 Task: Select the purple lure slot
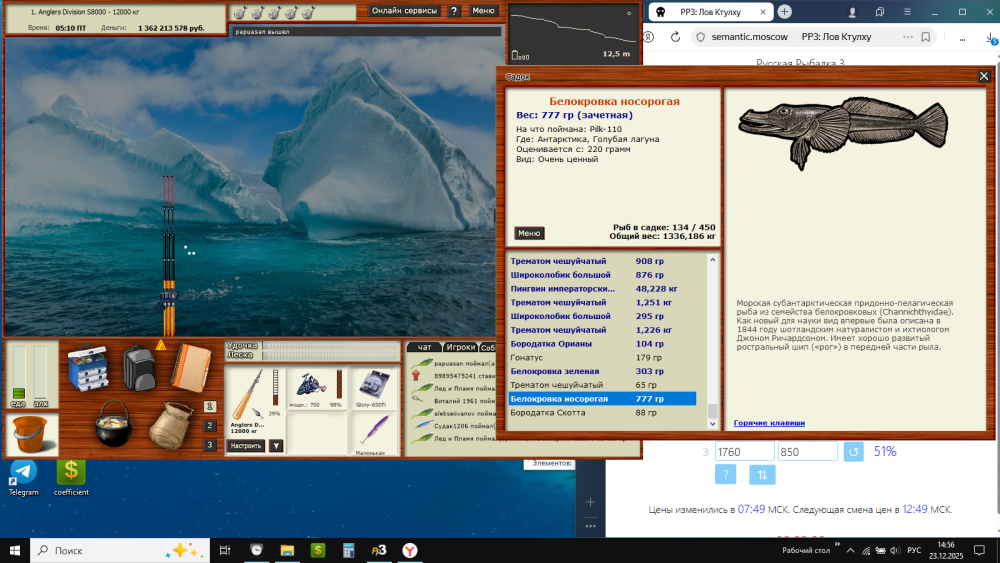click(374, 434)
